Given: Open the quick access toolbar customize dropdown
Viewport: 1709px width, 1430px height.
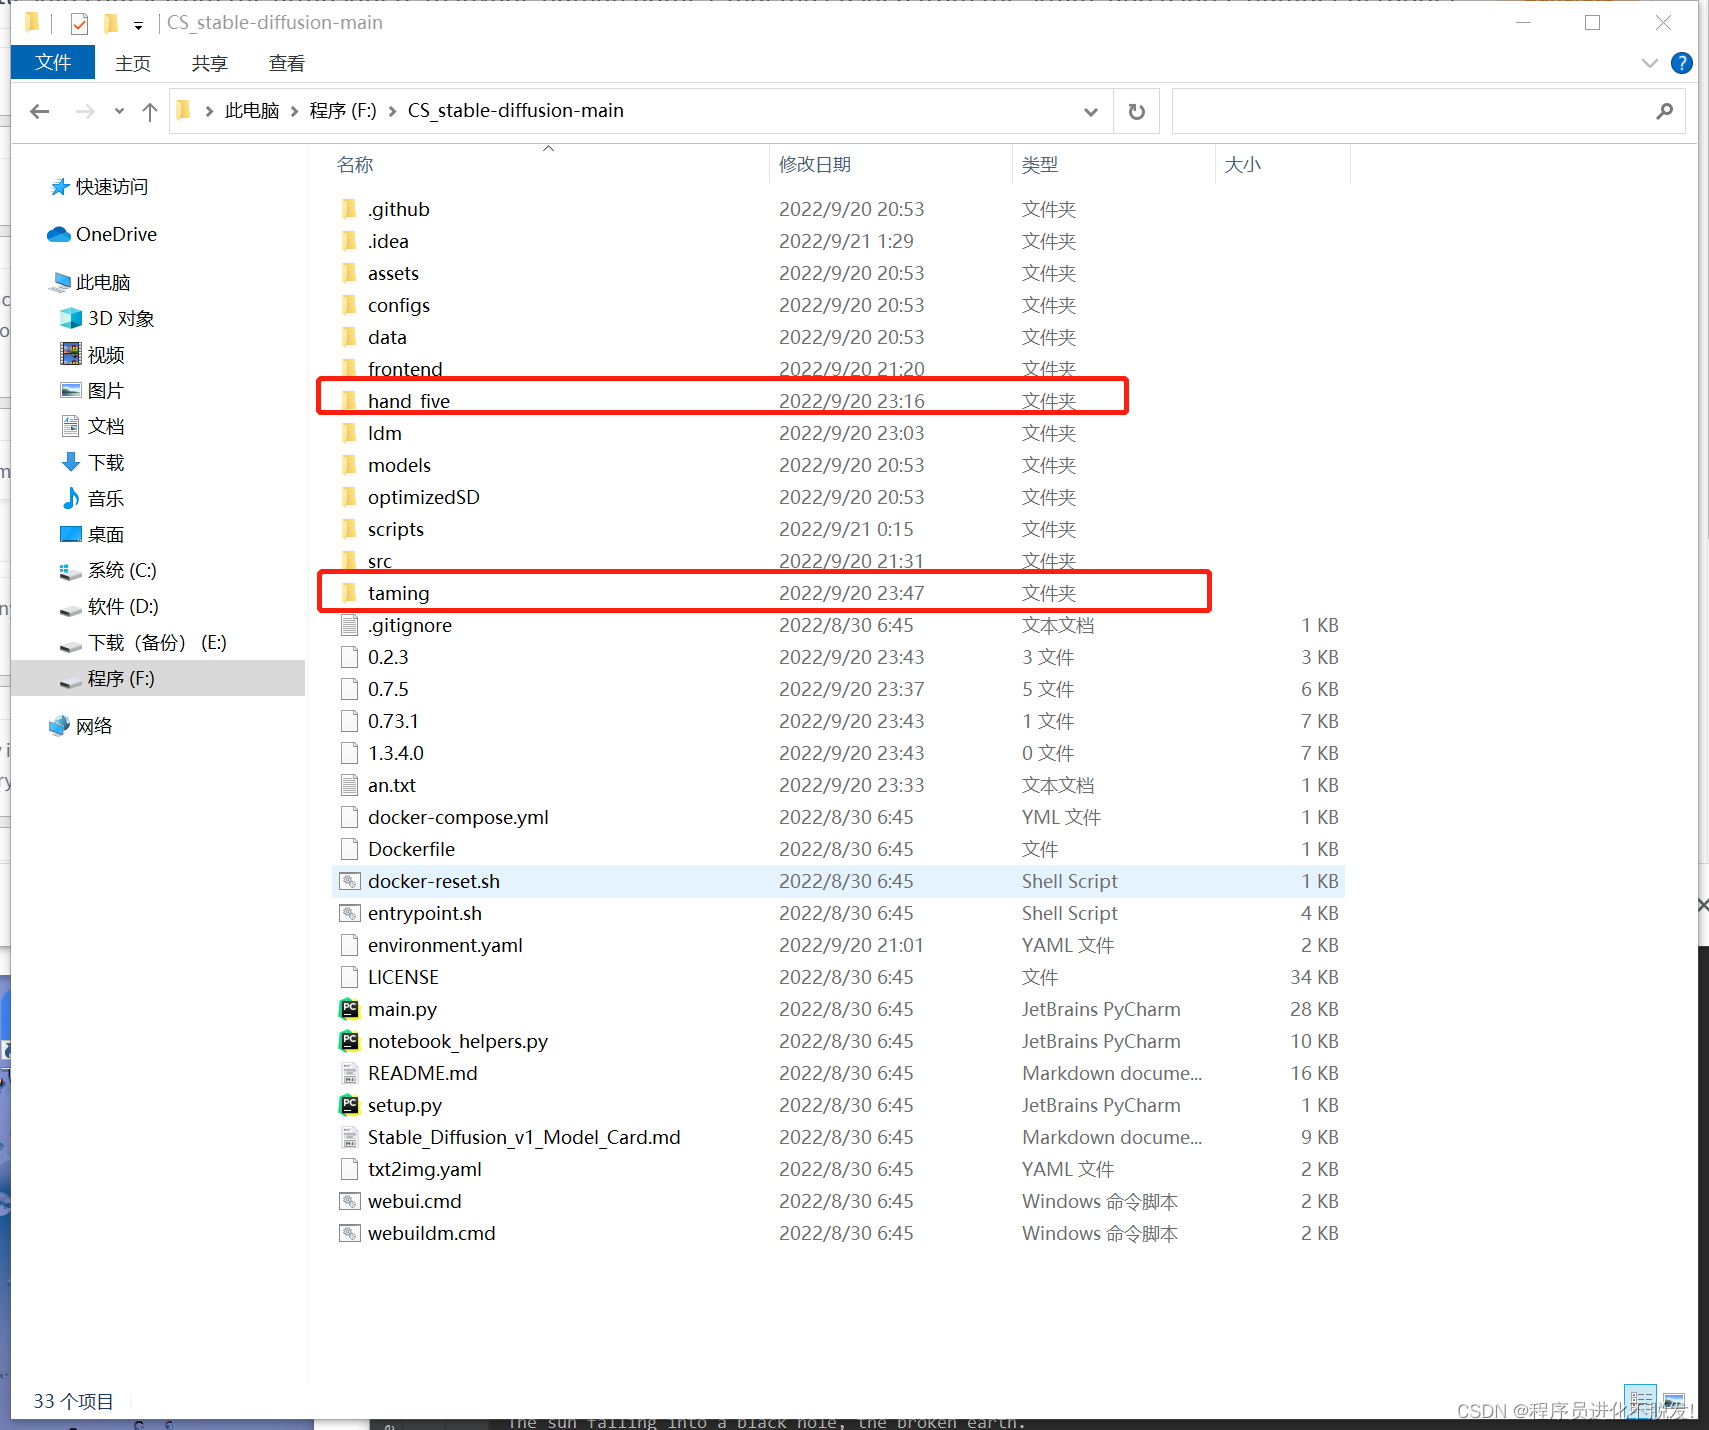Looking at the screenshot, I should [138, 24].
